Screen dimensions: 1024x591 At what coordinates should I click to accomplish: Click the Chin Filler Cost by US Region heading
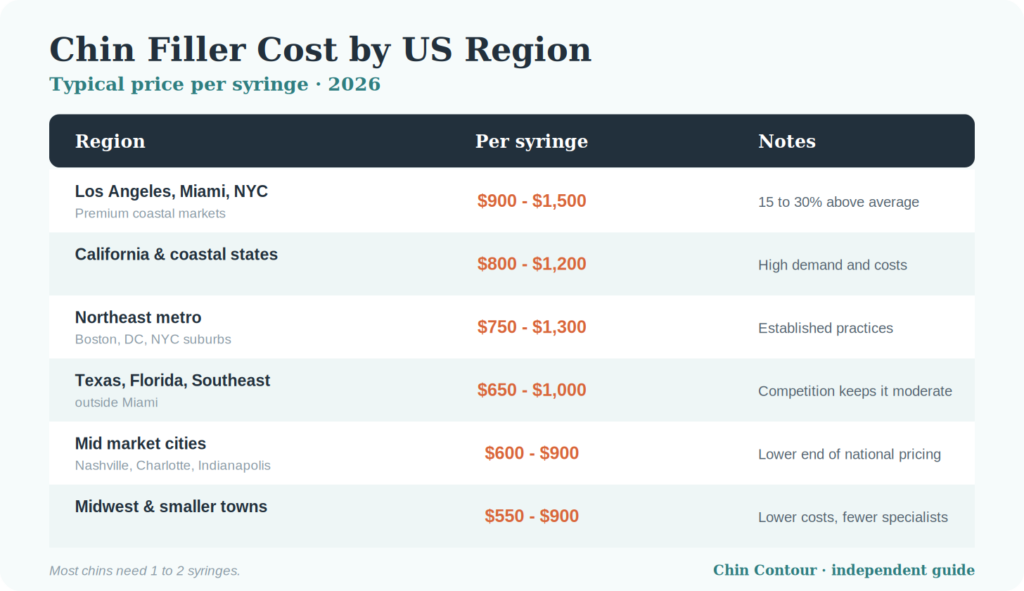click(320, 50)
